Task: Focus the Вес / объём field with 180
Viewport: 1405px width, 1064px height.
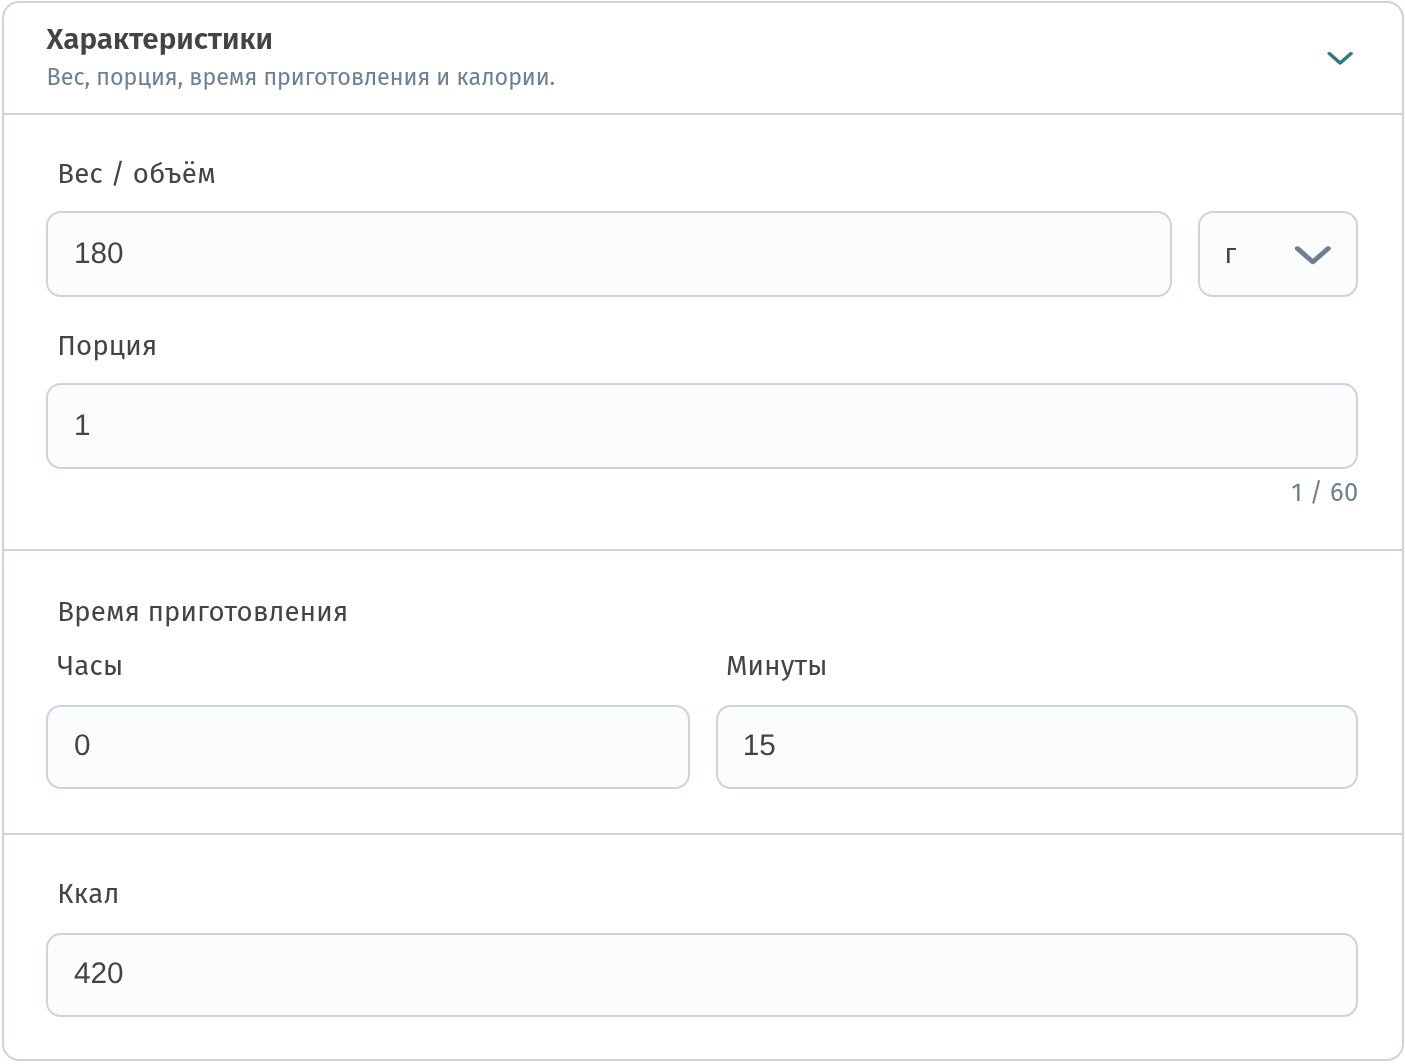Action: [609, 254]
